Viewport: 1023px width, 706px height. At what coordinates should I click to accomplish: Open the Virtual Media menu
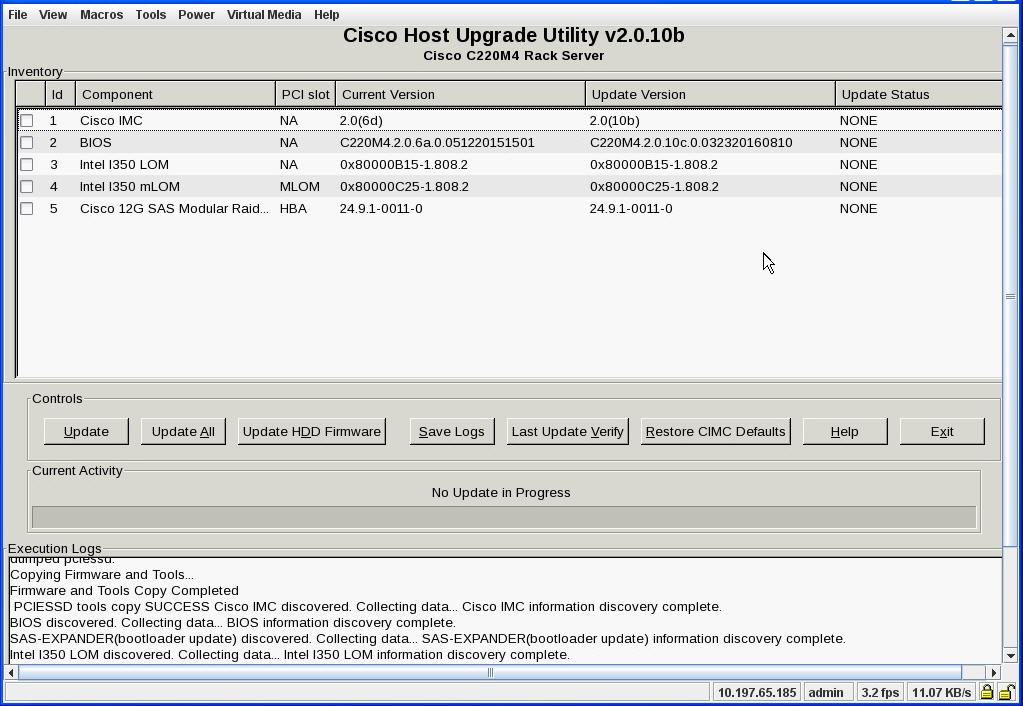pyautogui.click(x=263, y=14)
